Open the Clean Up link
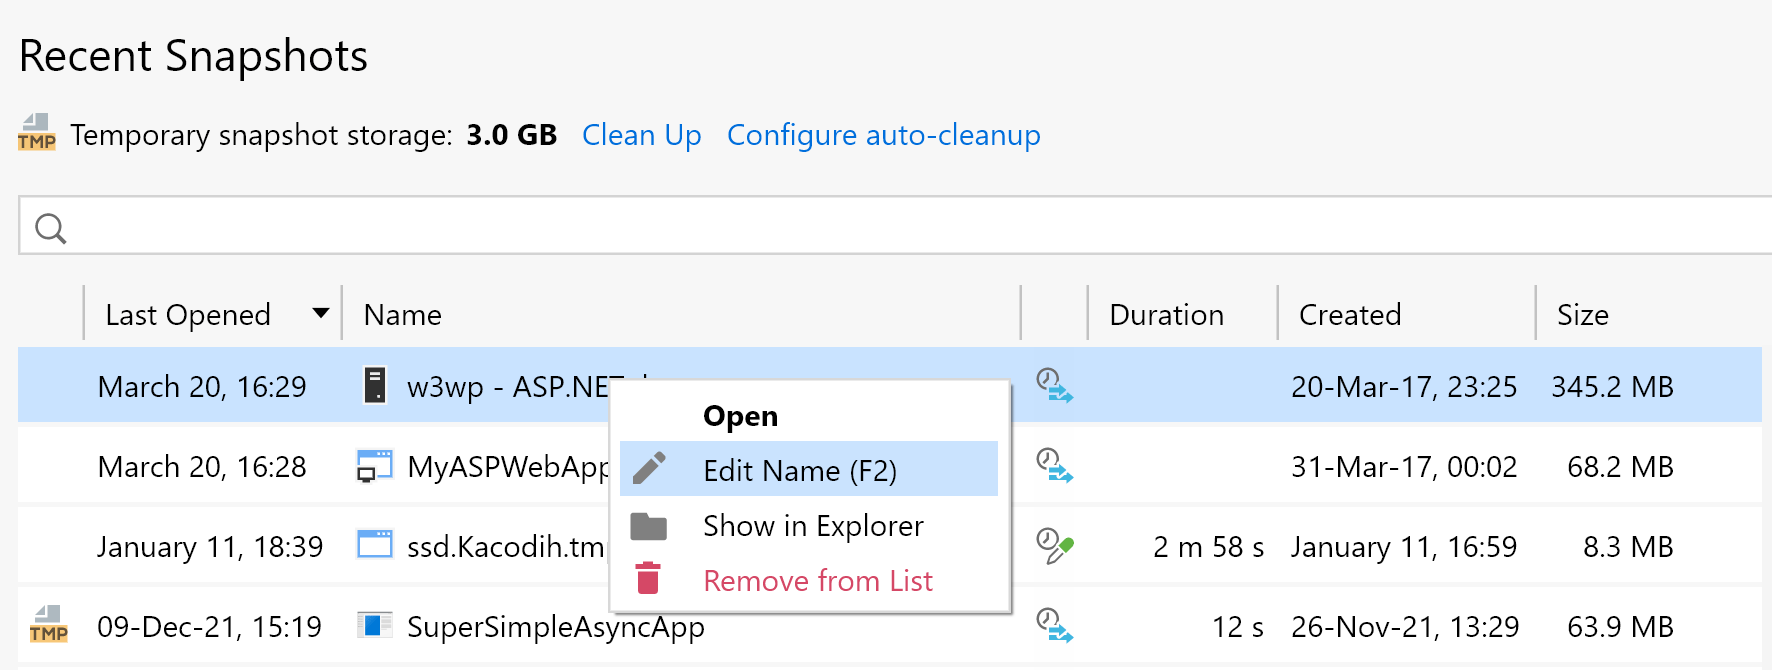1772x670 pixels. tap(641, 135)
